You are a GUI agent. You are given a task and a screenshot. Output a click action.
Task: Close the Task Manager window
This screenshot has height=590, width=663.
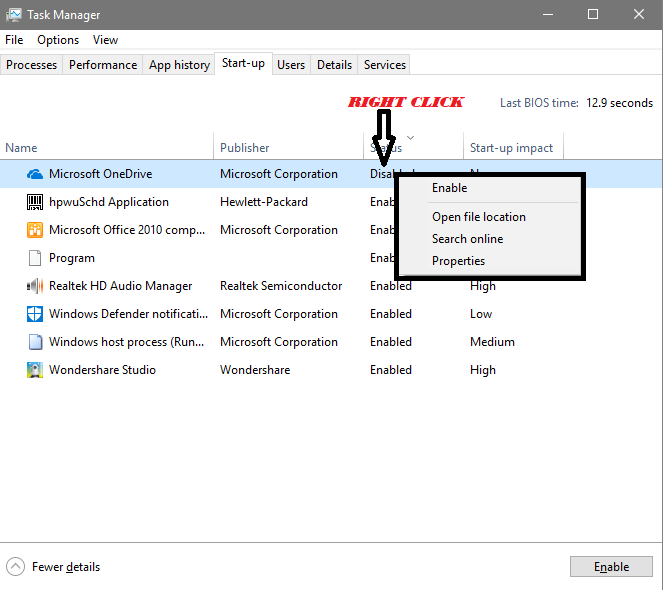pos(639,14)
